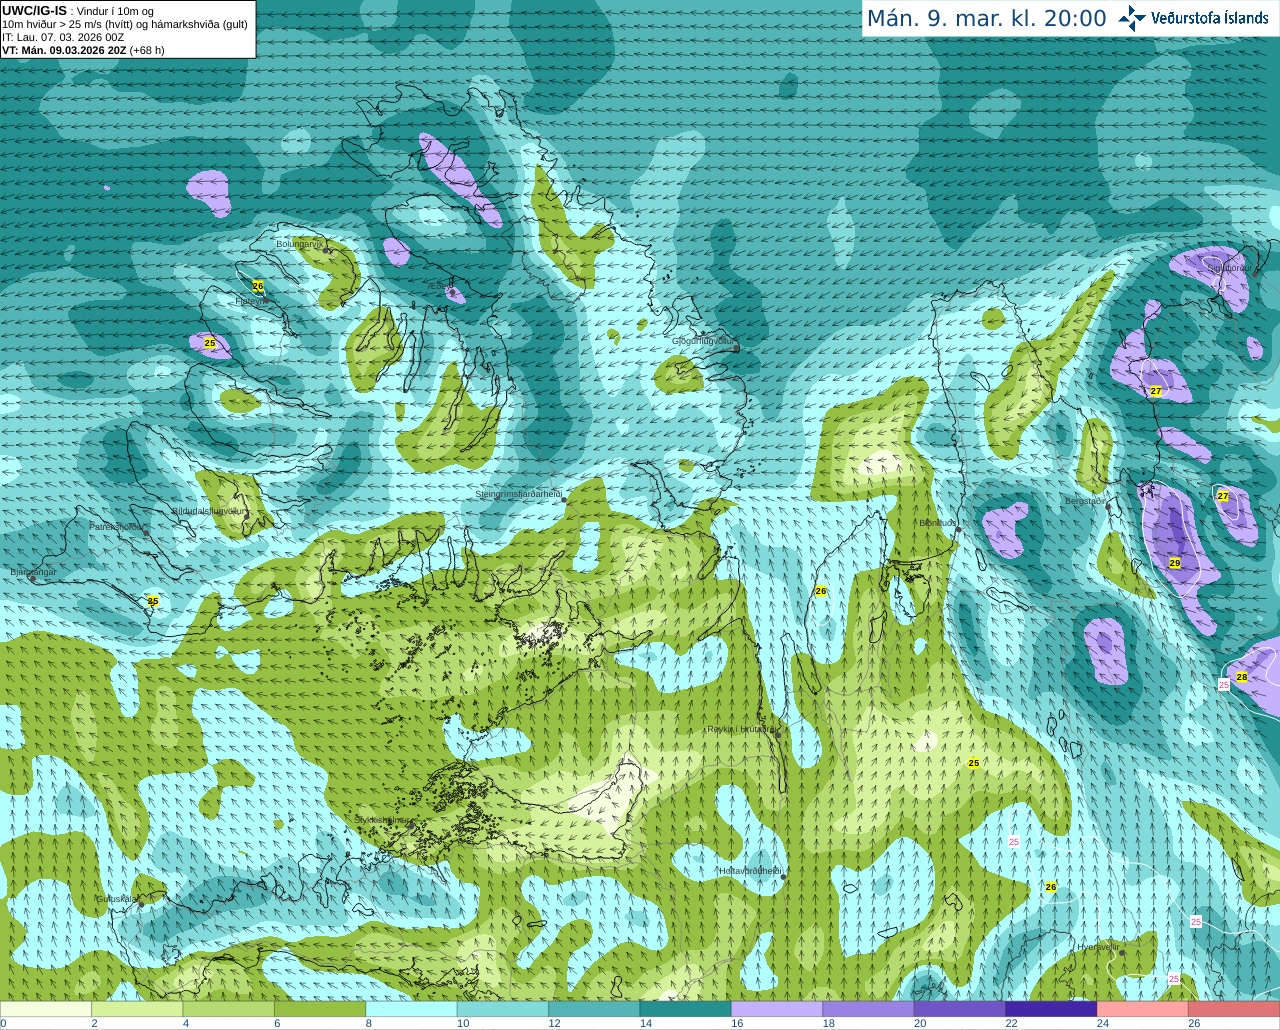Click the legend tick label 10

463,1024
